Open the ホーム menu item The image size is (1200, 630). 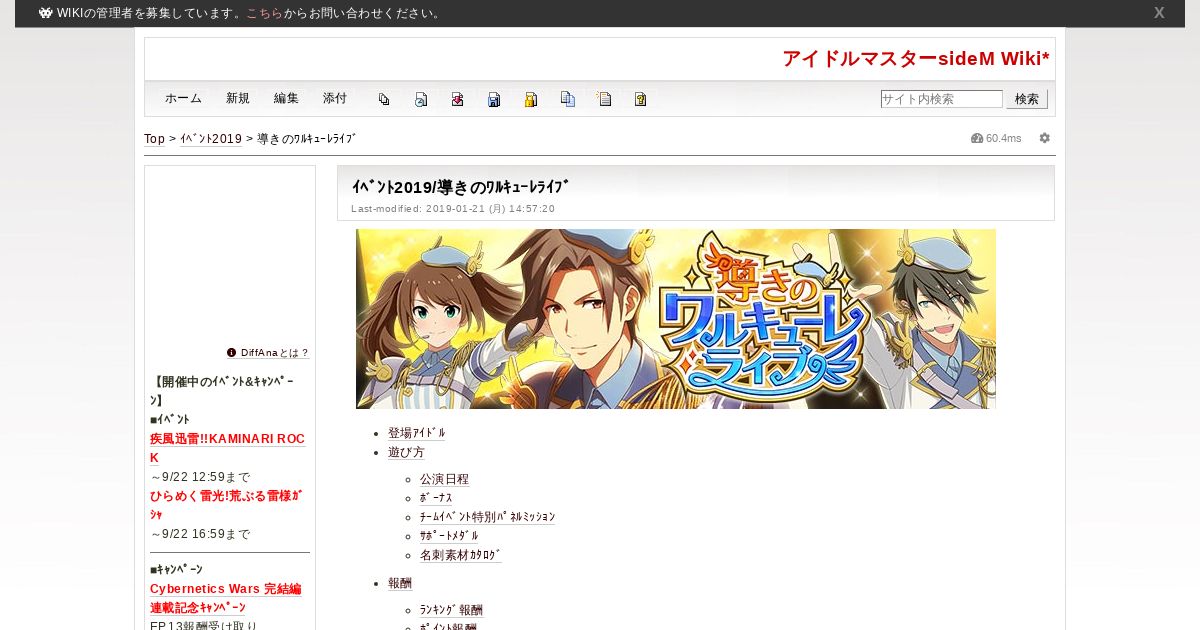(183, 98)
